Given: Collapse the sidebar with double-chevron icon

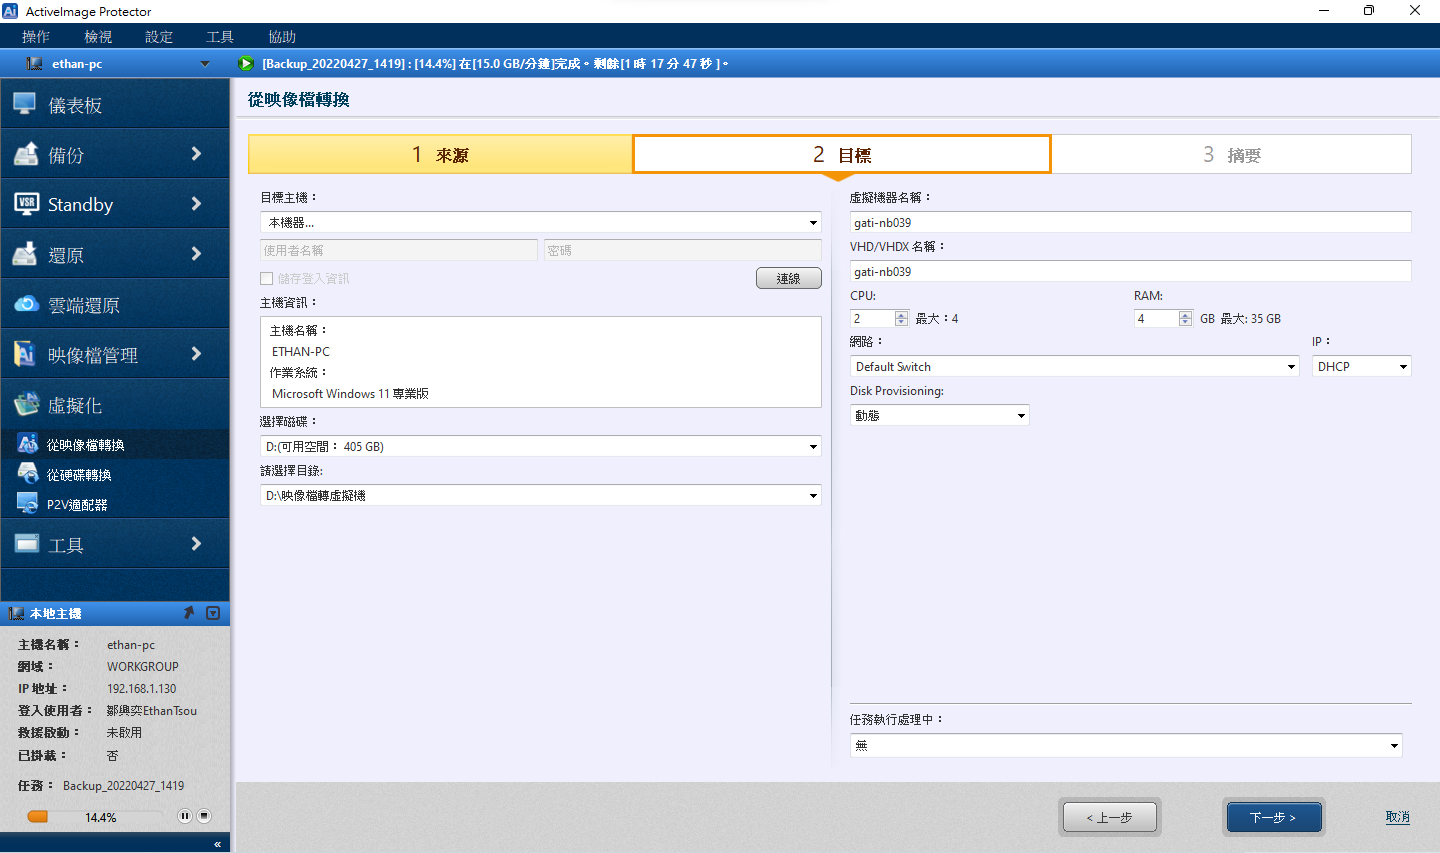Looking at the screenshot, I should [x=217, y=844].
